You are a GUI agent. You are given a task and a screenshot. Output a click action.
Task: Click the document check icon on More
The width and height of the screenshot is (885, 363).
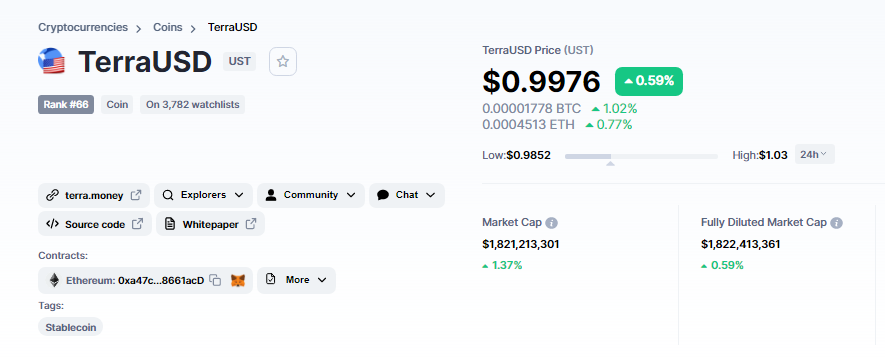(270, 279)
